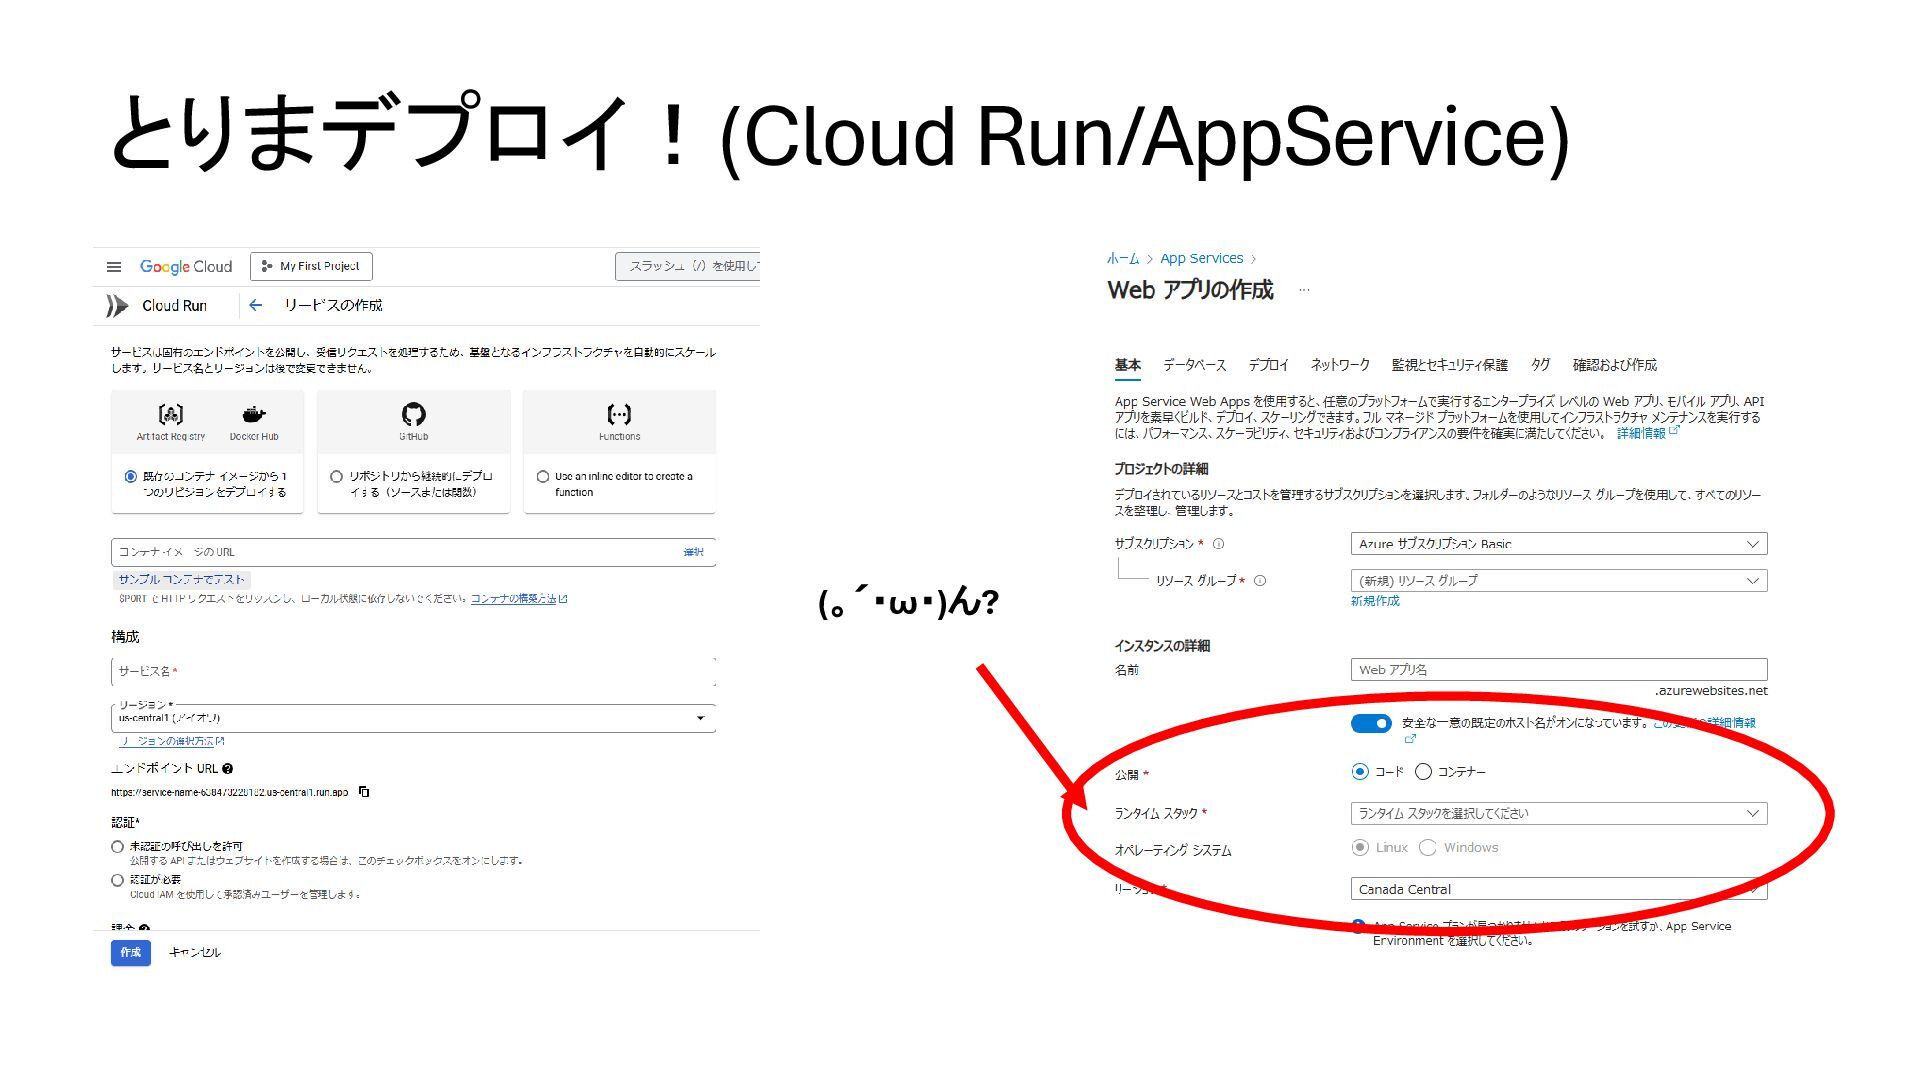Image resolution: width=1920 pixels, height=1080 pixels.
Task: Toggle the secure unique default hostname switch
Action: [x=1371, y=724]
